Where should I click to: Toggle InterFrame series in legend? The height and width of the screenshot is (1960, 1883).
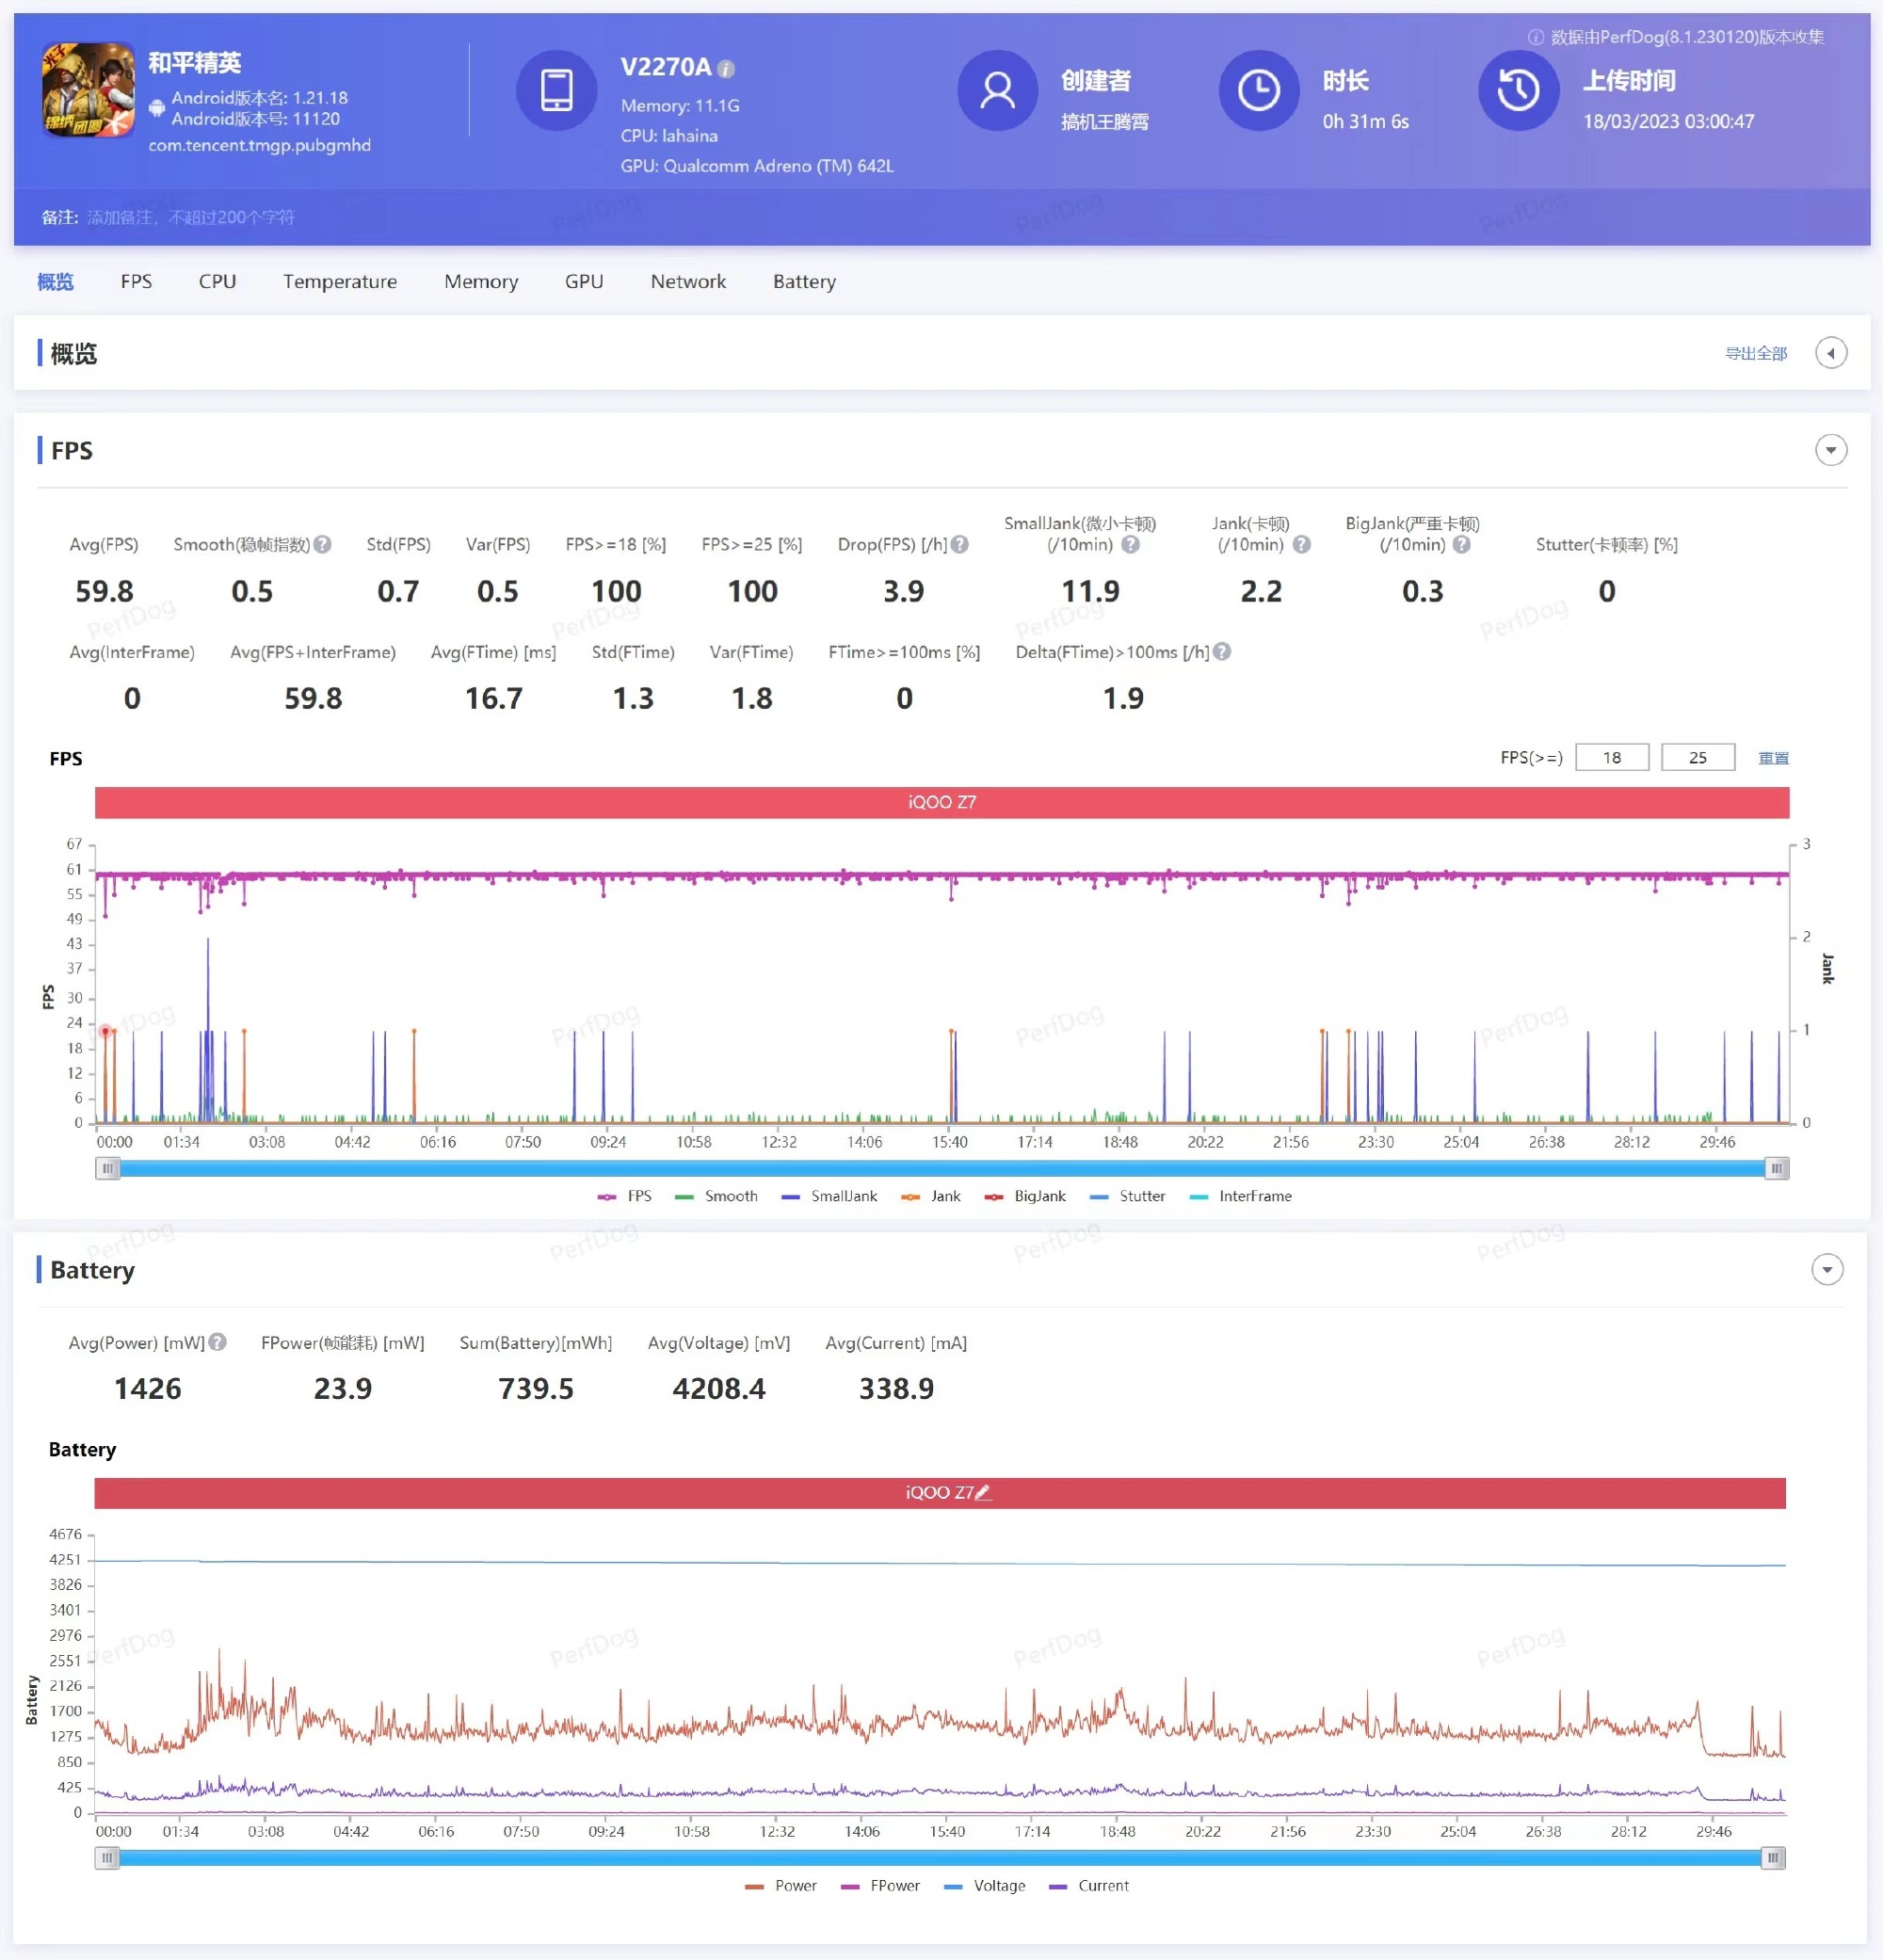[x=1240, y=1196]
